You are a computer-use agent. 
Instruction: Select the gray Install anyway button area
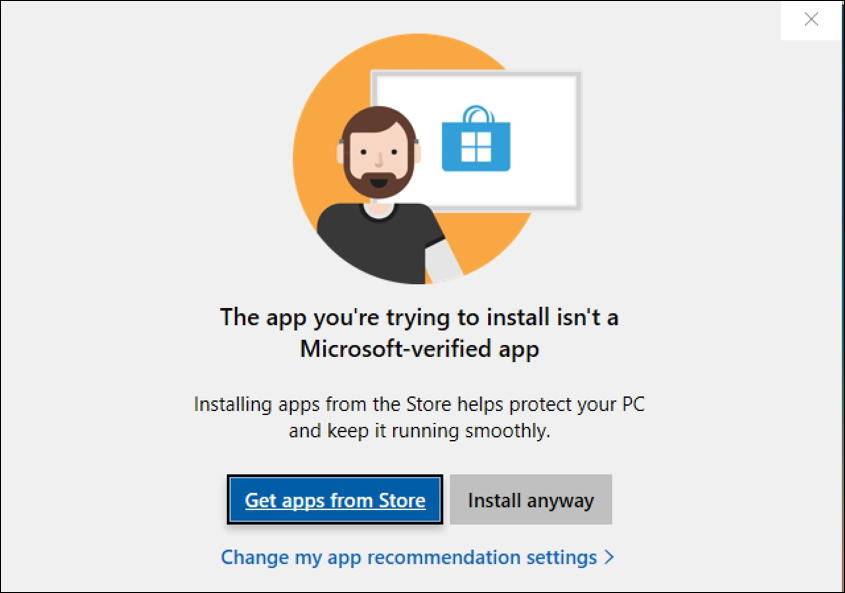click(530, 499)
